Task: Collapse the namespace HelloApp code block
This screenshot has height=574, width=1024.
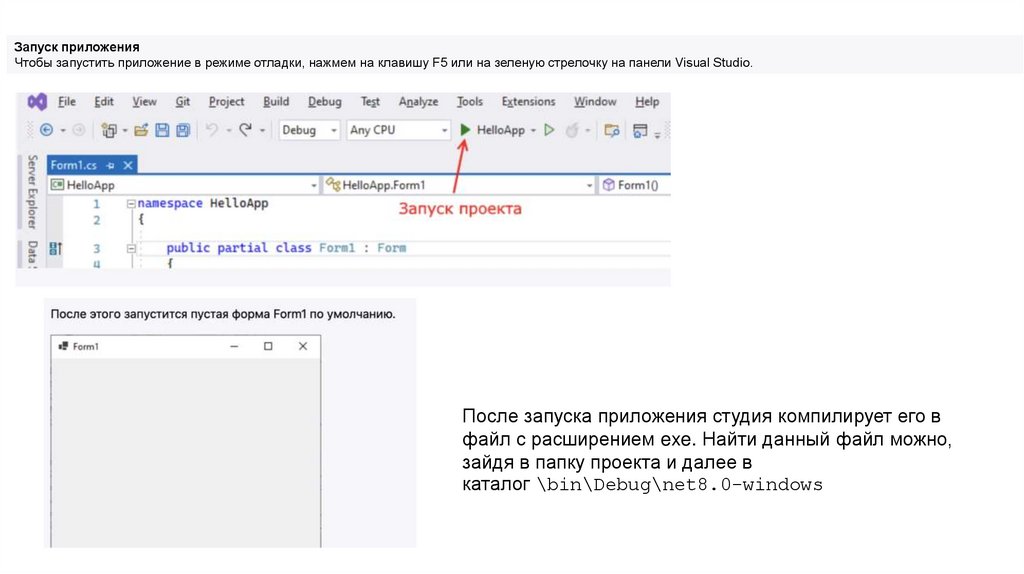Action: (131, 204)
